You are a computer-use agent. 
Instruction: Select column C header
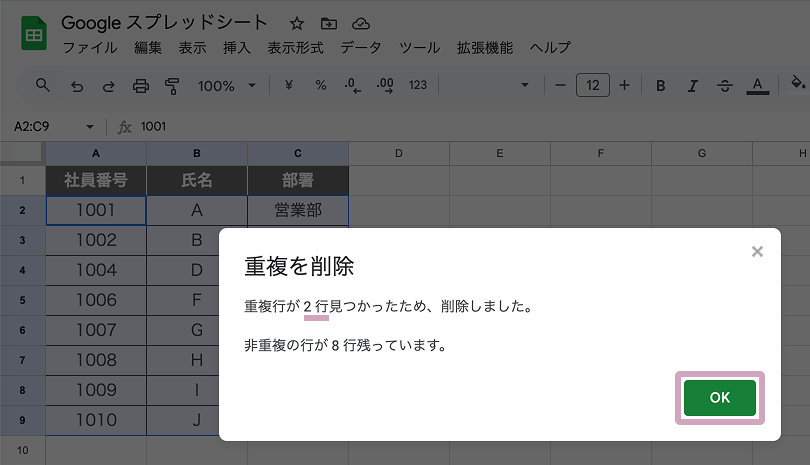[x=298, y=153]
